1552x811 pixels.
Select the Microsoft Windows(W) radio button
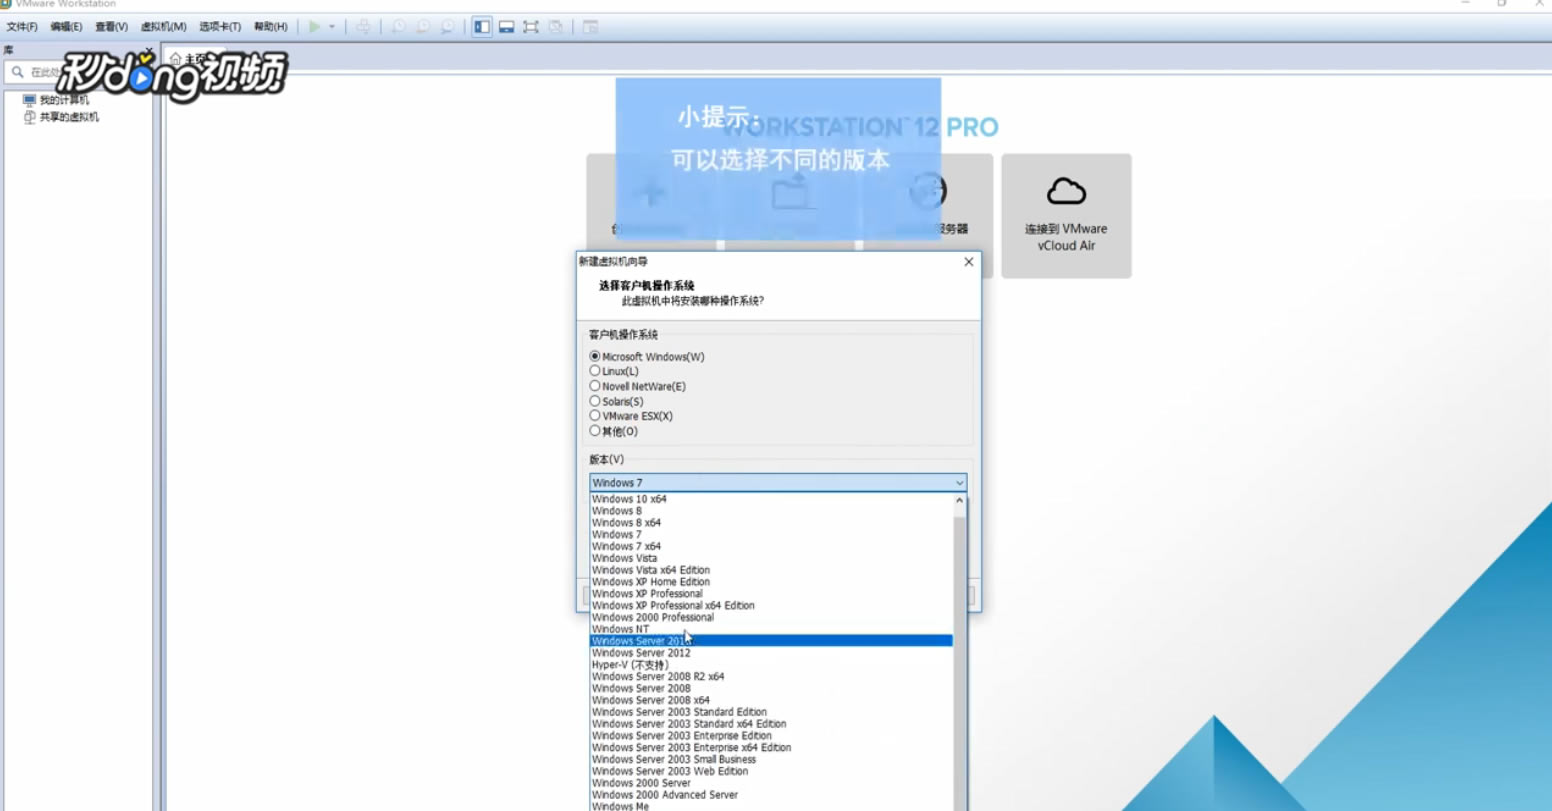[x=595, y=356]
